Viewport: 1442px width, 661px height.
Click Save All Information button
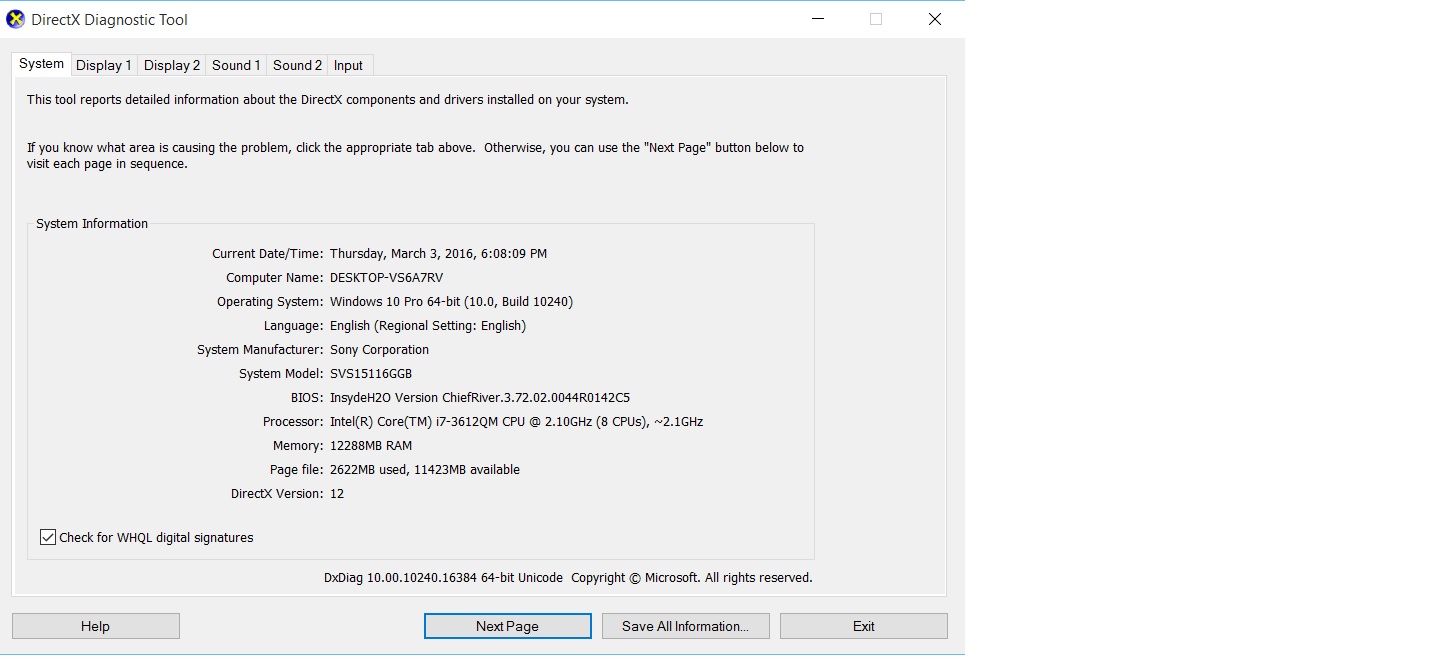(x=685, y=626)
